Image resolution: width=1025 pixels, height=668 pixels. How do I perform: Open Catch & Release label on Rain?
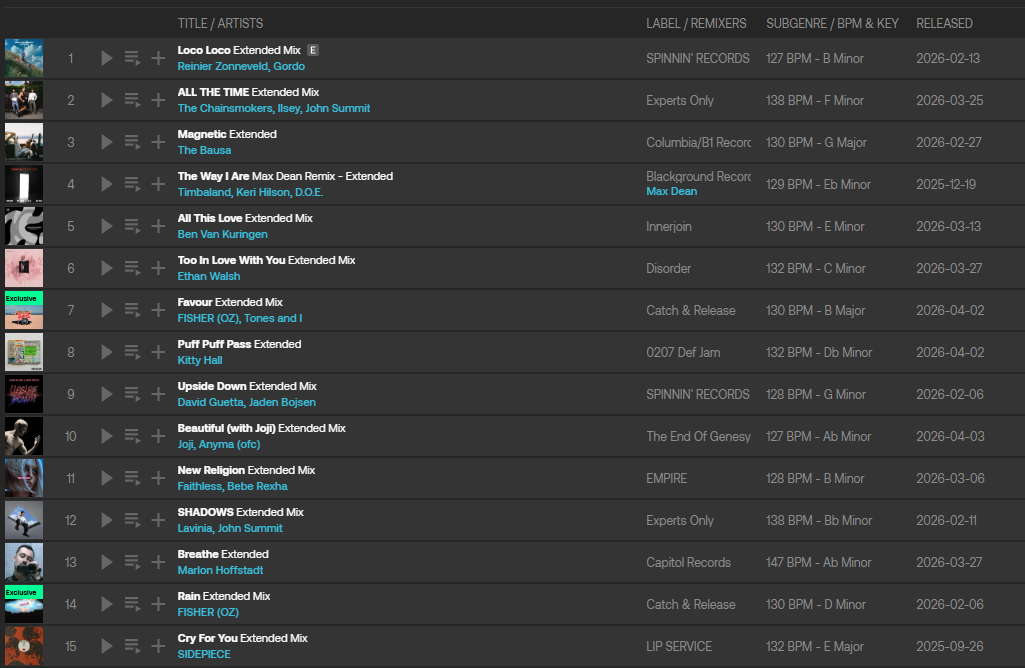click(690, 604)
